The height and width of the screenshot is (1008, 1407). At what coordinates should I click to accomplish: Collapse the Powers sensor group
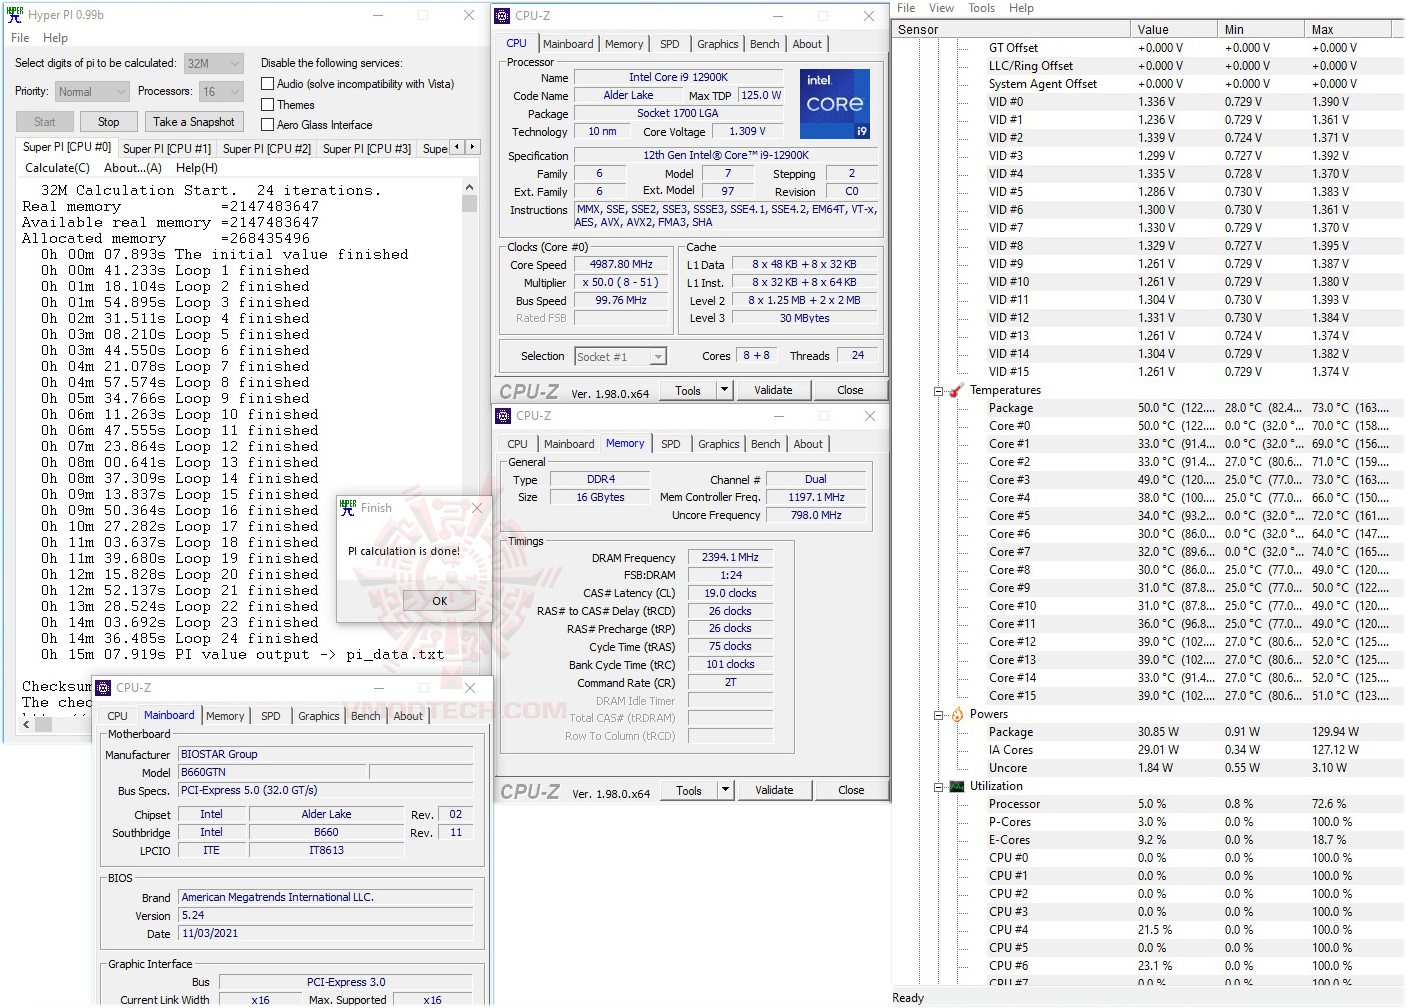pos(938,715)
